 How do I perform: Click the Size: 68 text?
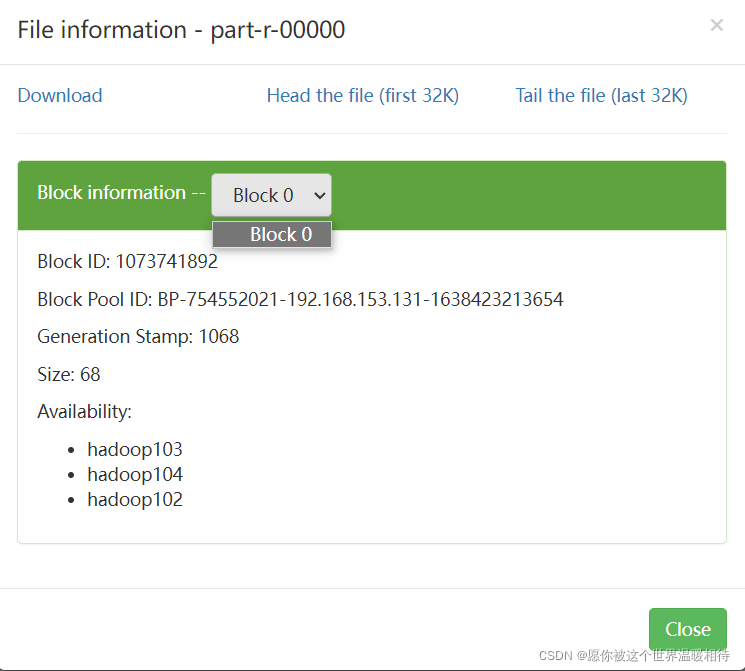[69, 374]
